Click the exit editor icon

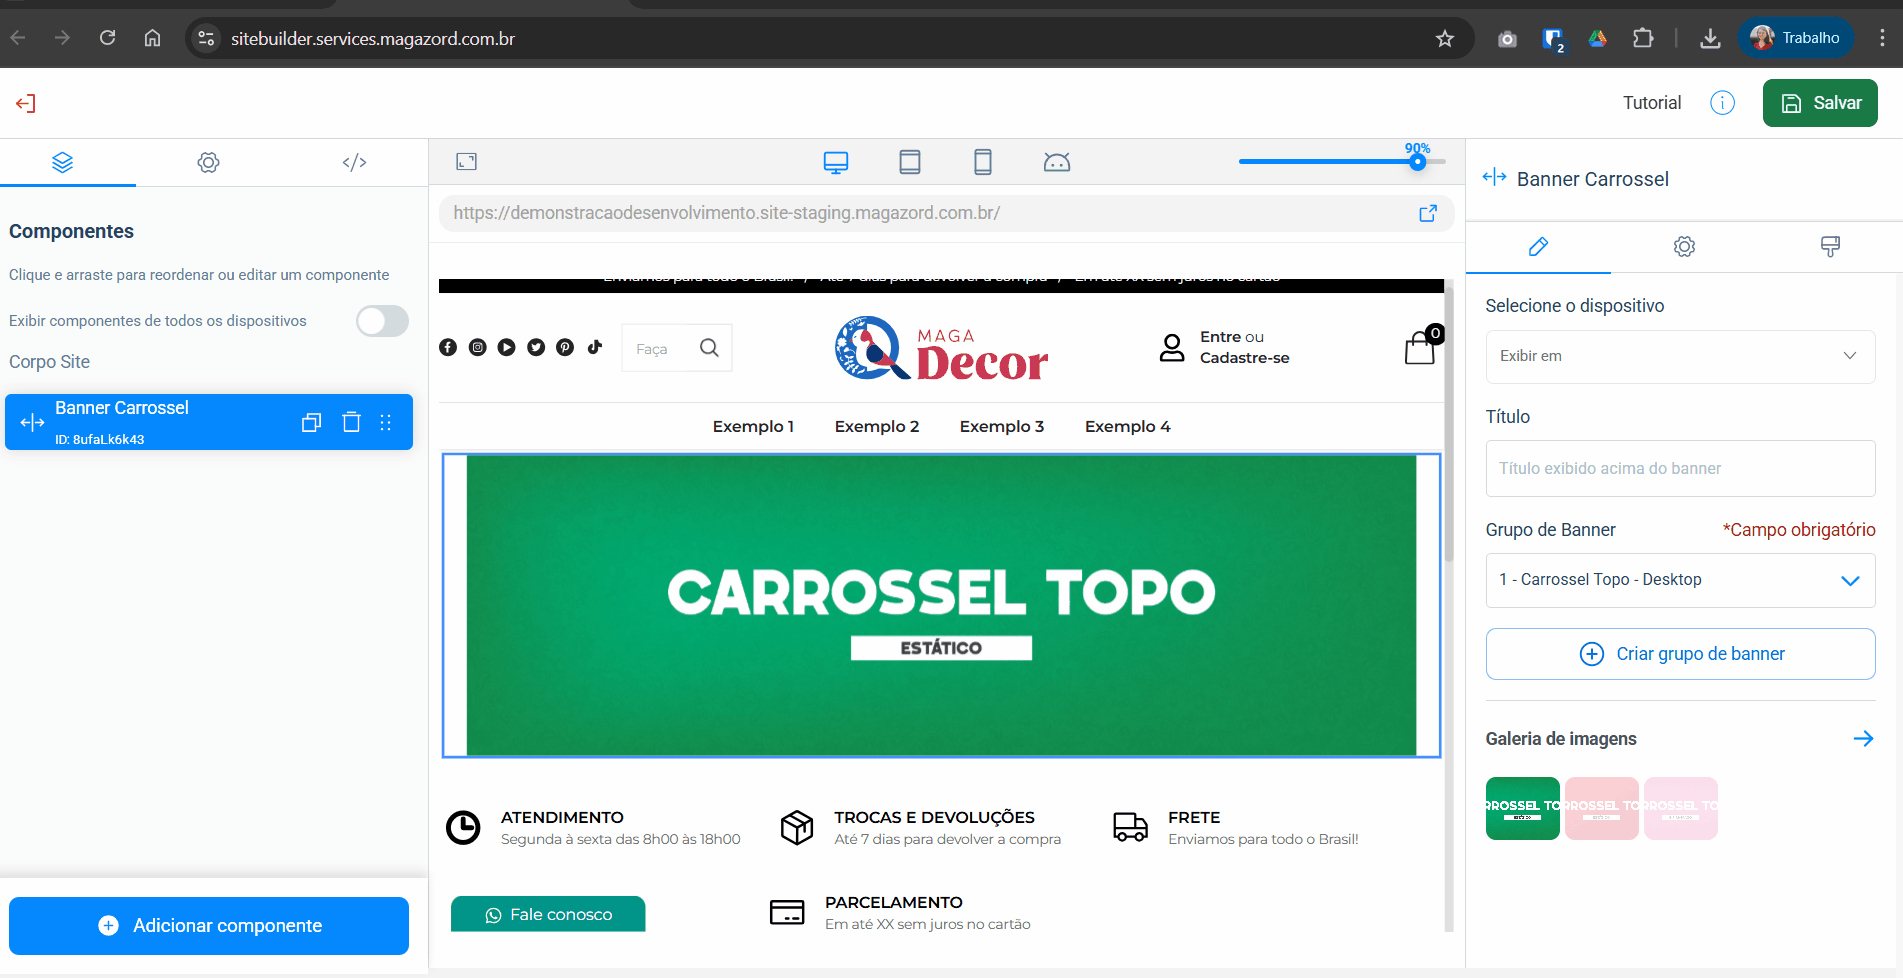(x=26, y=103)
